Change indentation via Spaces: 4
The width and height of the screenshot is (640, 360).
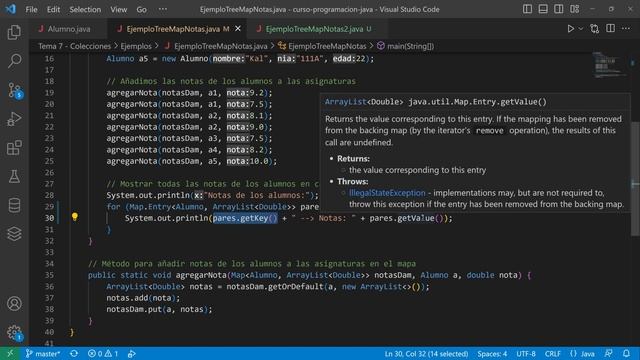492,354
